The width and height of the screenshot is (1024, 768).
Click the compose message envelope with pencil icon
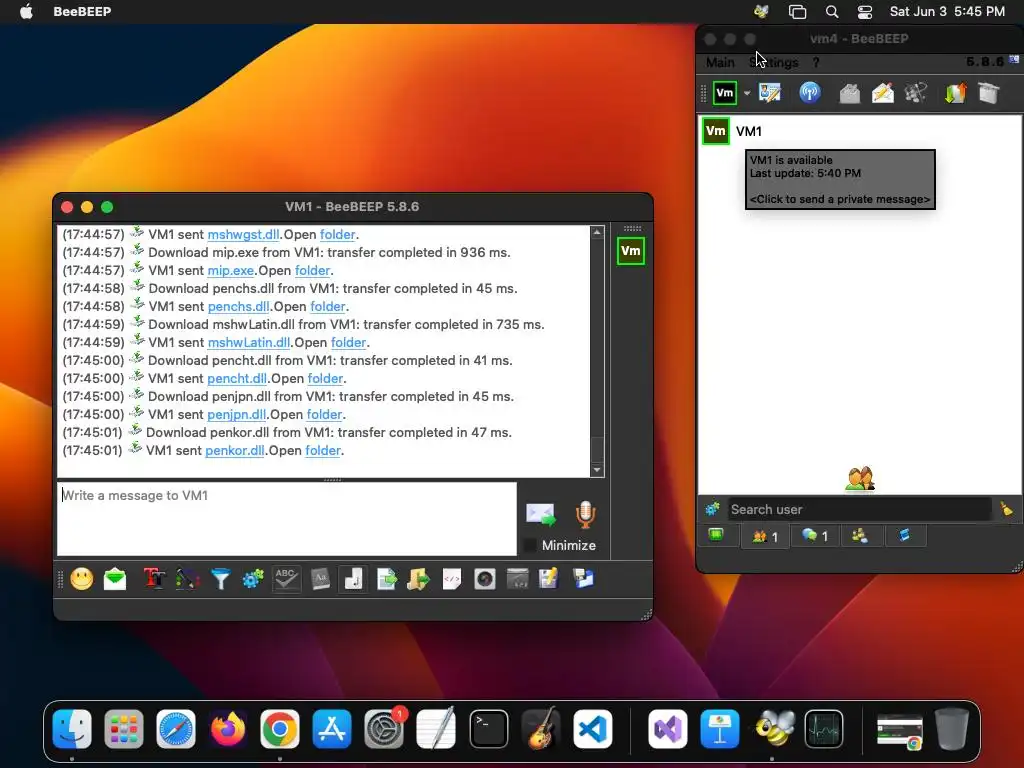[882, 93]
